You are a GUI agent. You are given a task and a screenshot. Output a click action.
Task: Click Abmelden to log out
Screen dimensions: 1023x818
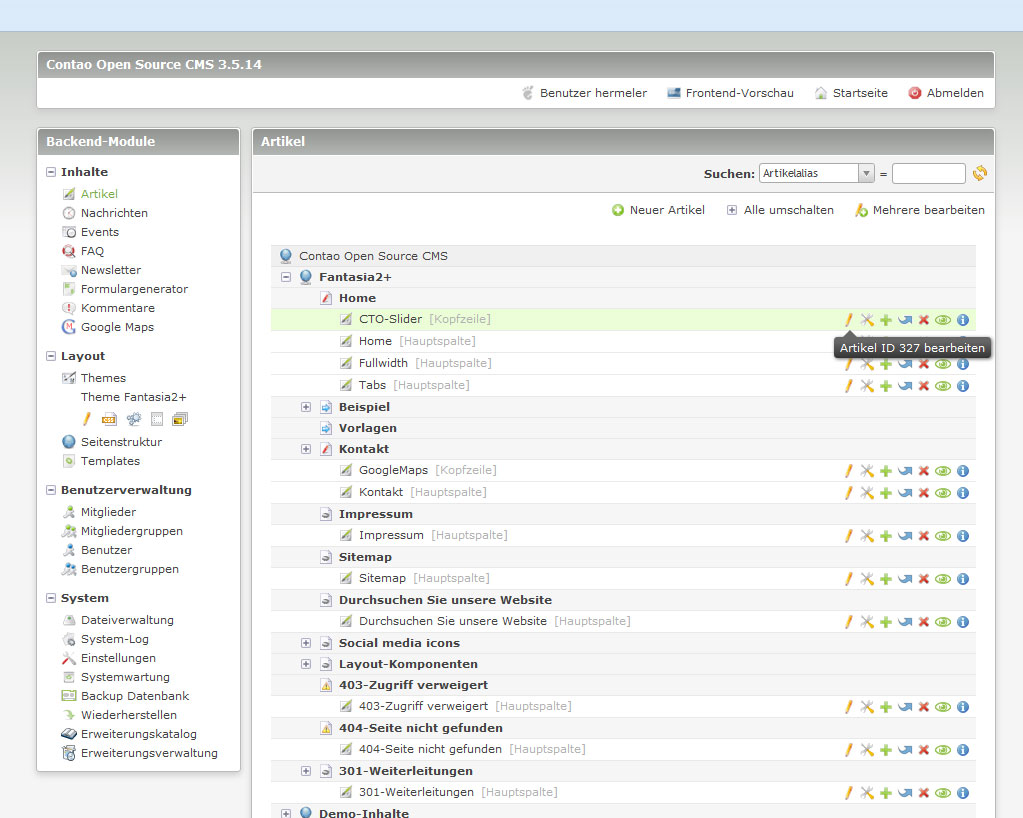tap(954, 93)
